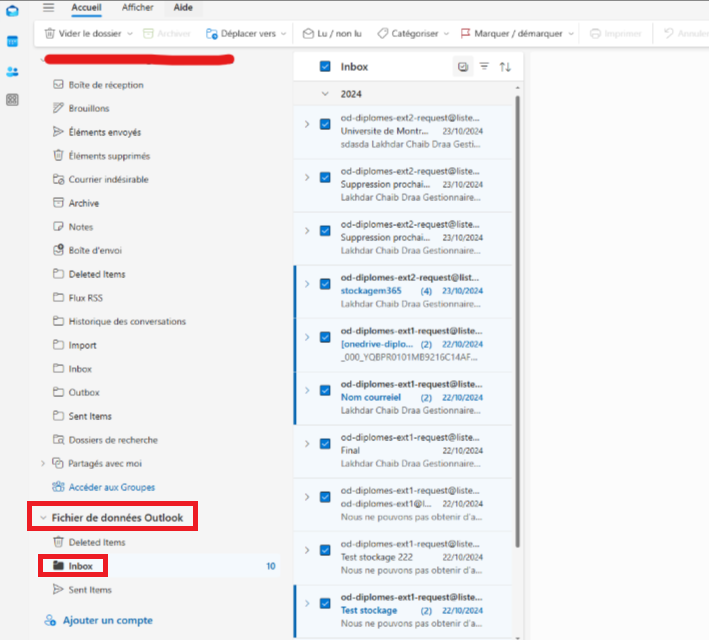Image resolution: width=709 pixels, height=640 pixels.
Task: Click the Catégoriser tag icon
Action: point(383,33)
